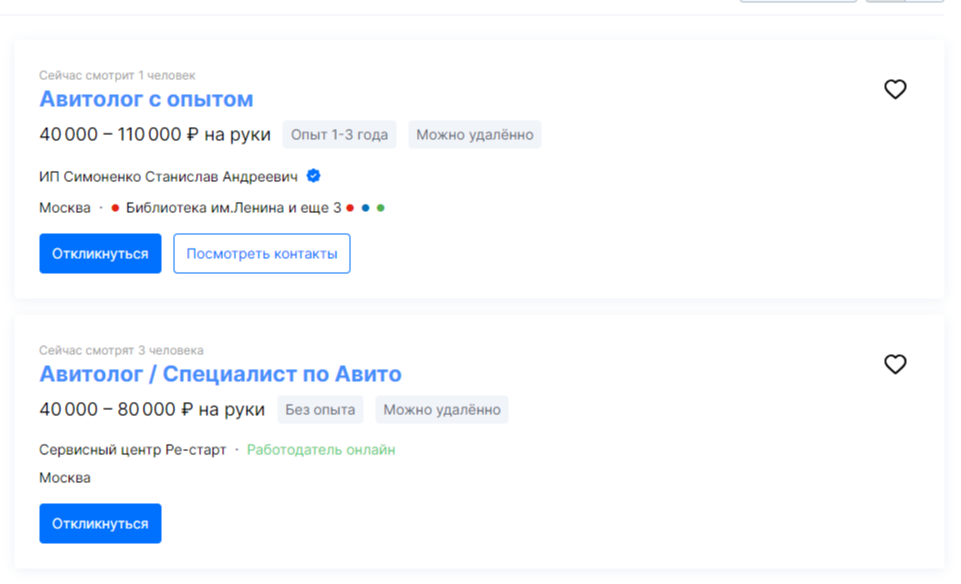Click the salary 40 000 – 110 000 ₽ на руки
Screen dimensions: 961x584
pos(155,135)
